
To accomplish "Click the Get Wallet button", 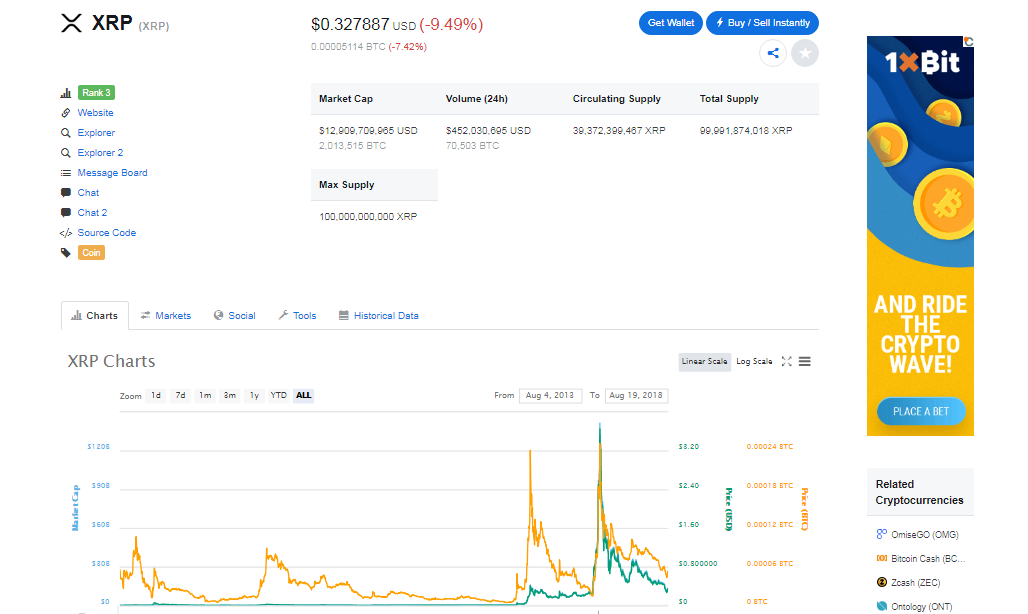I will point(671,23).
